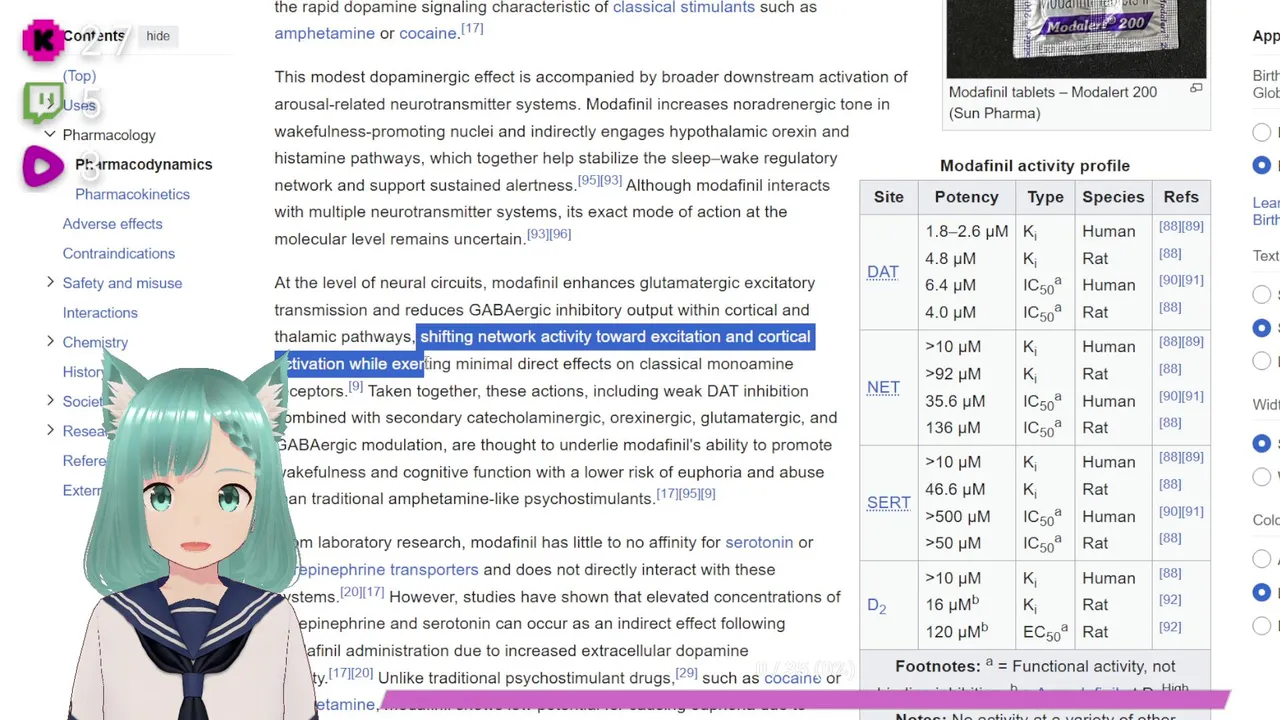Expand the Society section chevron in contents
This screenshot has width=1280, height=720.
(50, 400)
